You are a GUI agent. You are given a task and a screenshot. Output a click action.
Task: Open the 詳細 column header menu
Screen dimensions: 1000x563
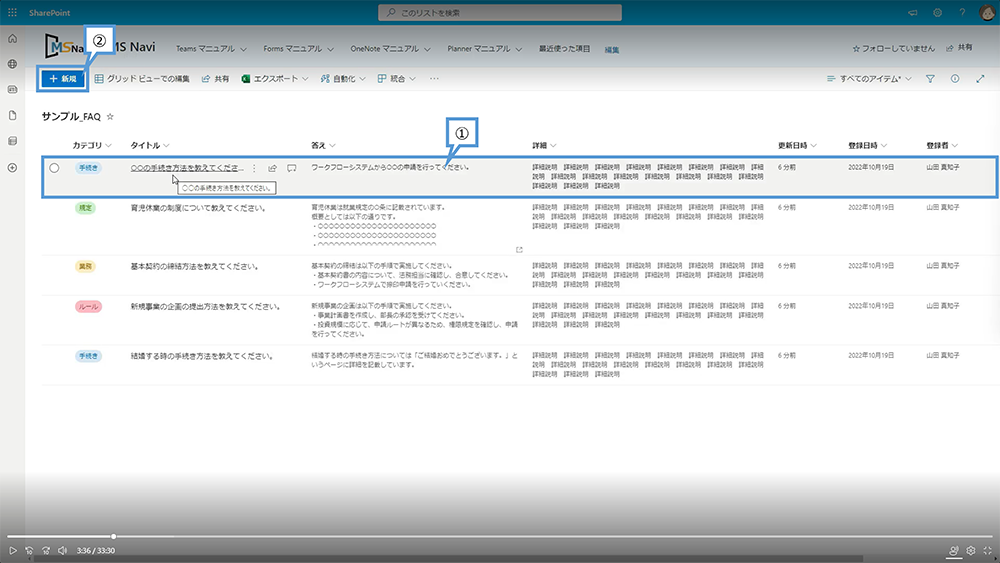pos(545,145)
